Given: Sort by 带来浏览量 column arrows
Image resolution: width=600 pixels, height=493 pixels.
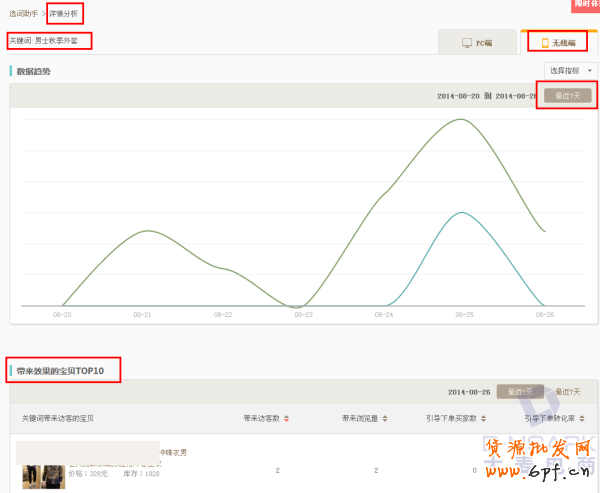Looking at the screenshot, I should (x=386, y=418).
